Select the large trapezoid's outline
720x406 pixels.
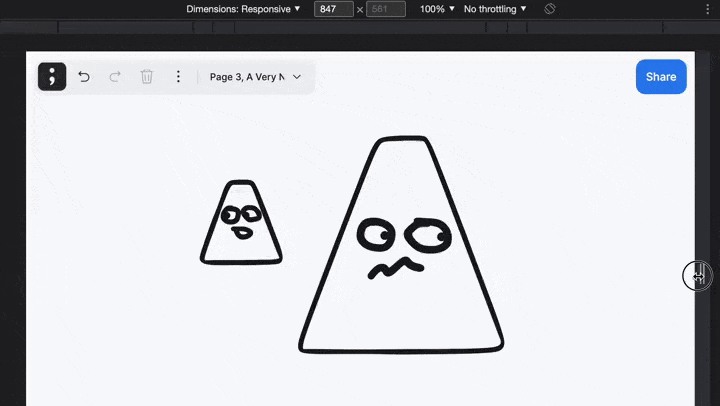tap(400, 350)
